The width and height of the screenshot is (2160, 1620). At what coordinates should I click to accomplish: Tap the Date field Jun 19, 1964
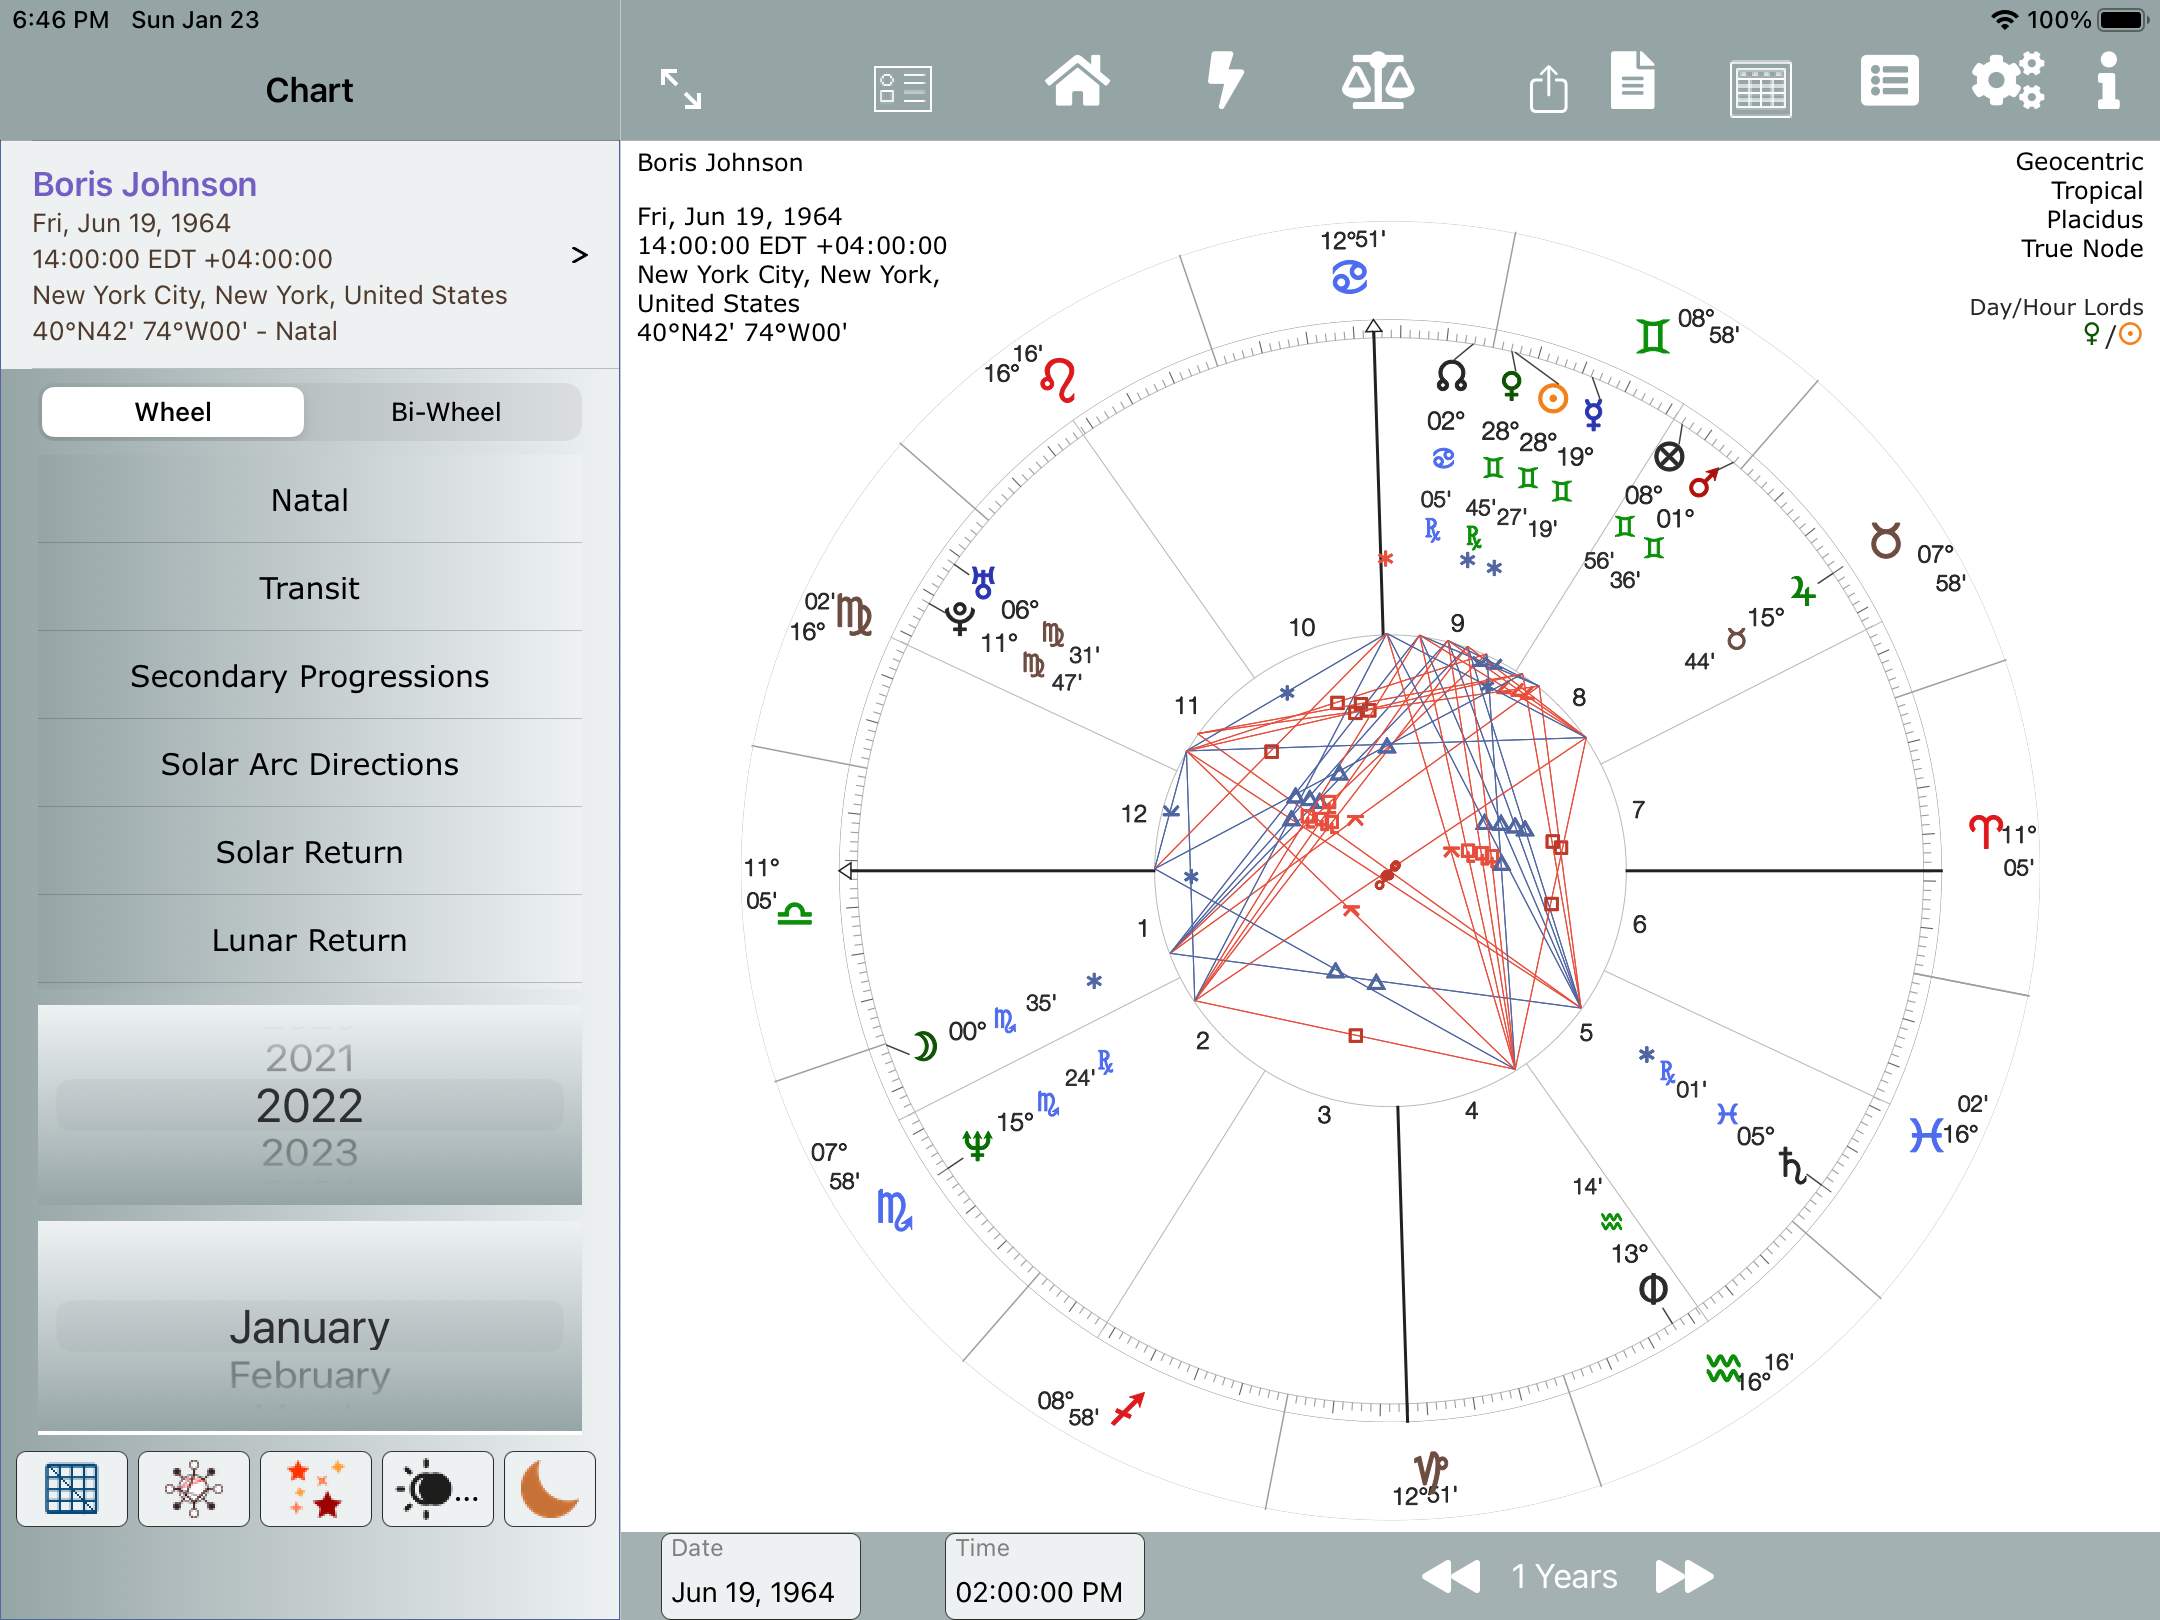tap(760, 1577)
